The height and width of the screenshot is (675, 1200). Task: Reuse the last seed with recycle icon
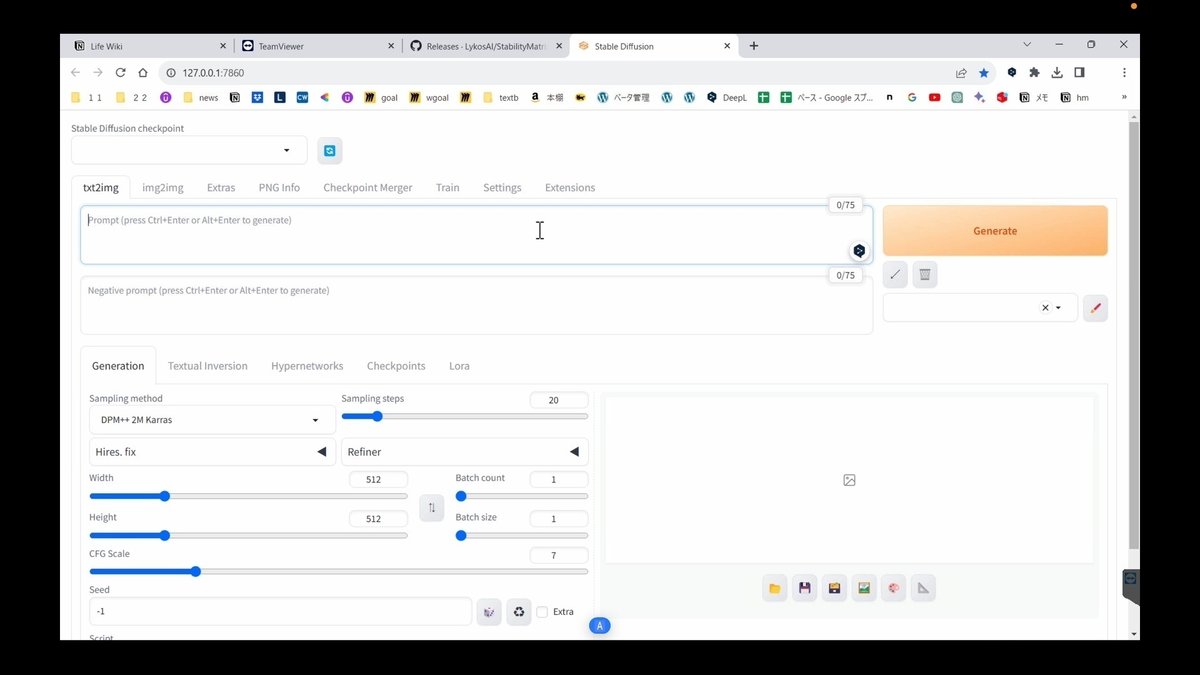click(x=518, y=612)
